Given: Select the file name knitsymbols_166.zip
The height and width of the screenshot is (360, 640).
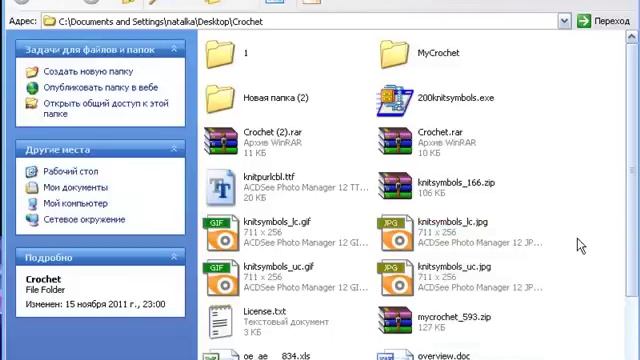Looking at the screenshot, I should pyautogui.click(x=456, y=182).
